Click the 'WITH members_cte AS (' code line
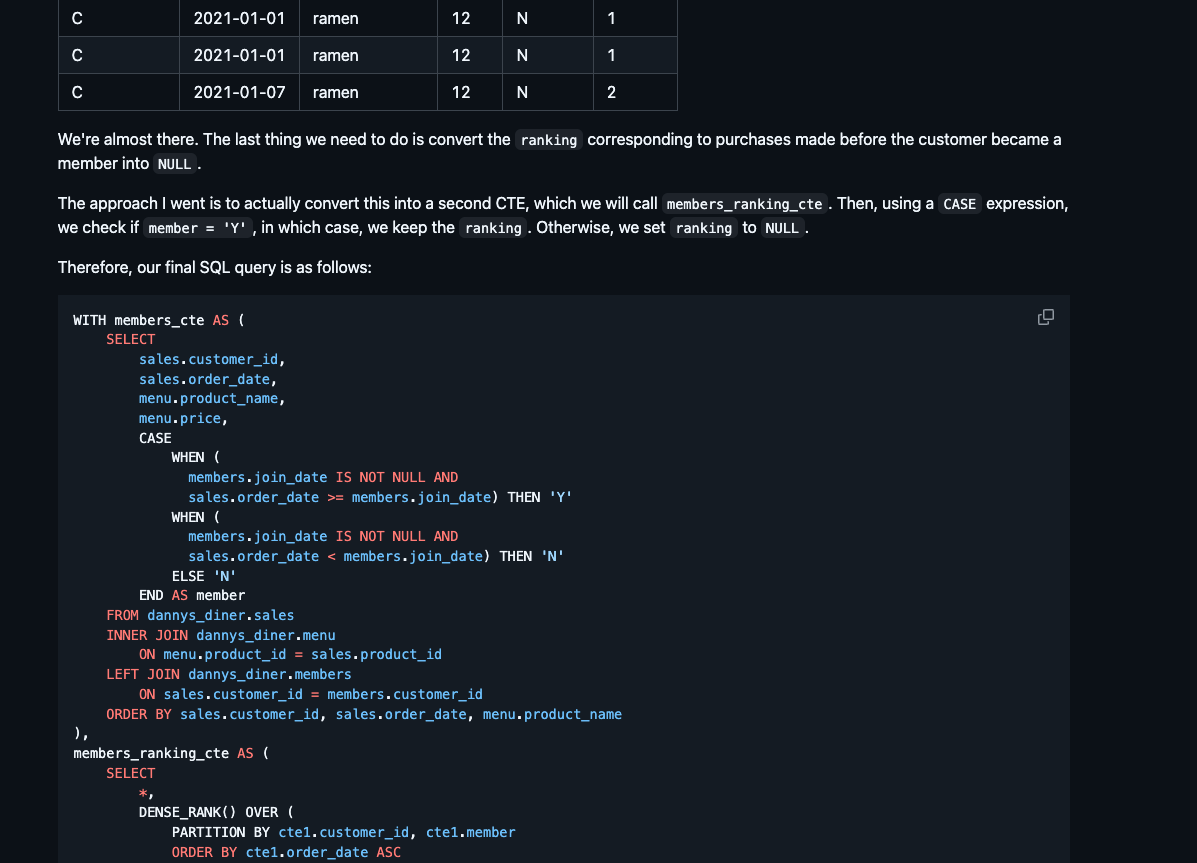 click(158, 320)
